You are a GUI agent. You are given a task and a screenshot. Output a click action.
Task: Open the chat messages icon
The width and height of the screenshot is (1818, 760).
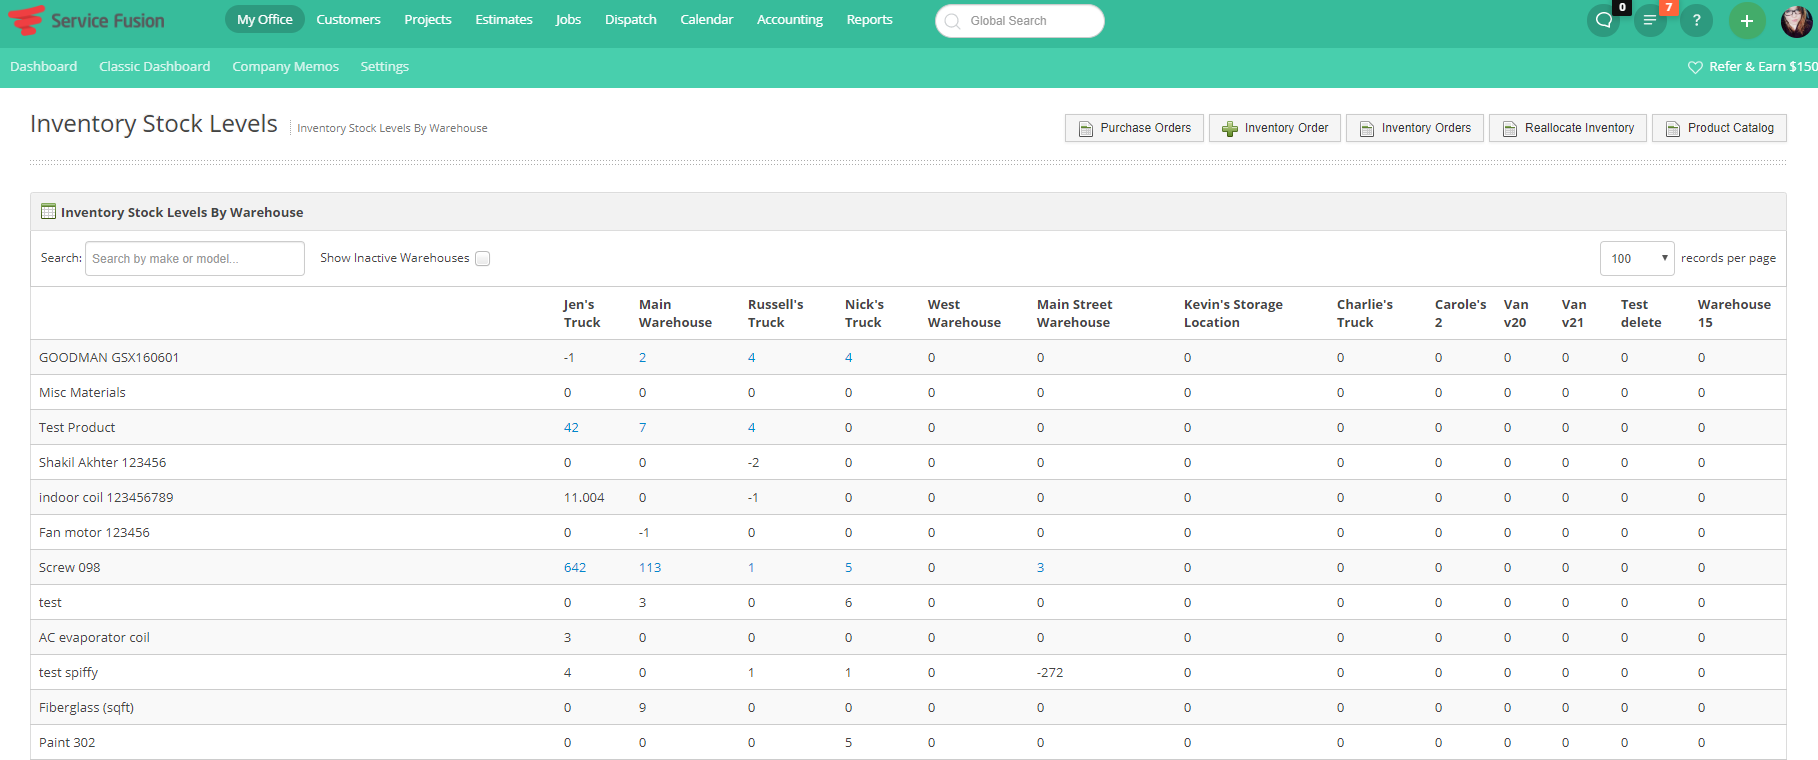tap(1604, 20)
